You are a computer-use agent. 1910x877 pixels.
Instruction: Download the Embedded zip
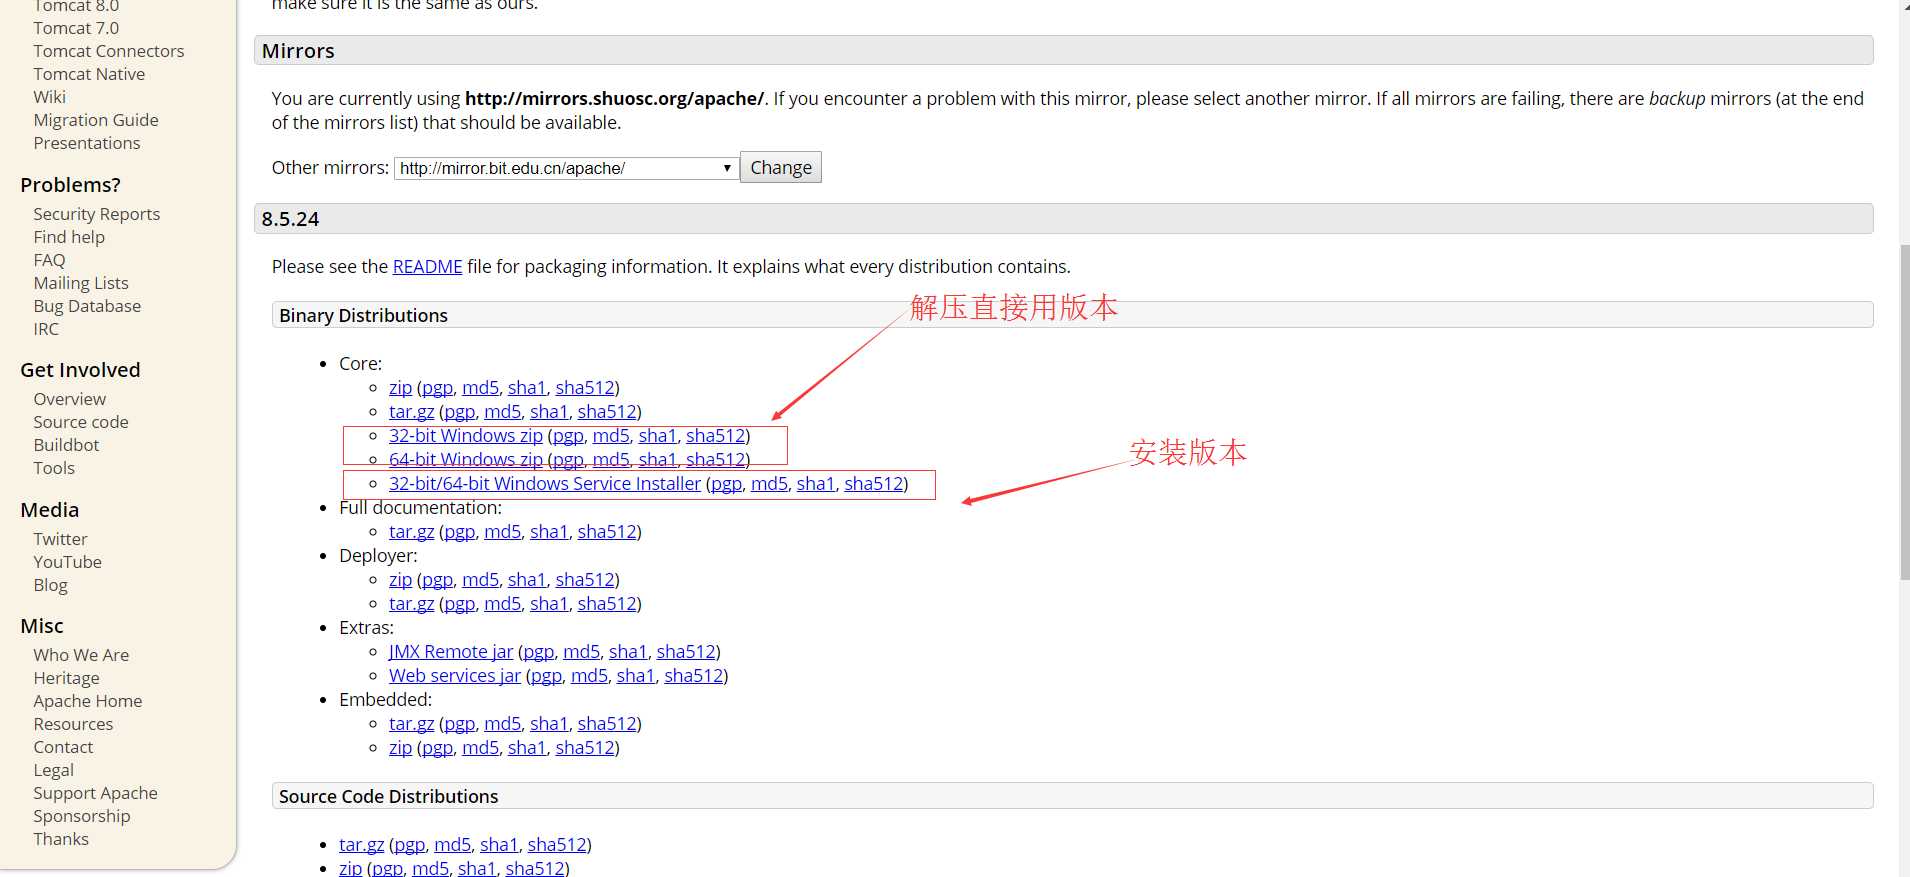[x=400, y=747]
